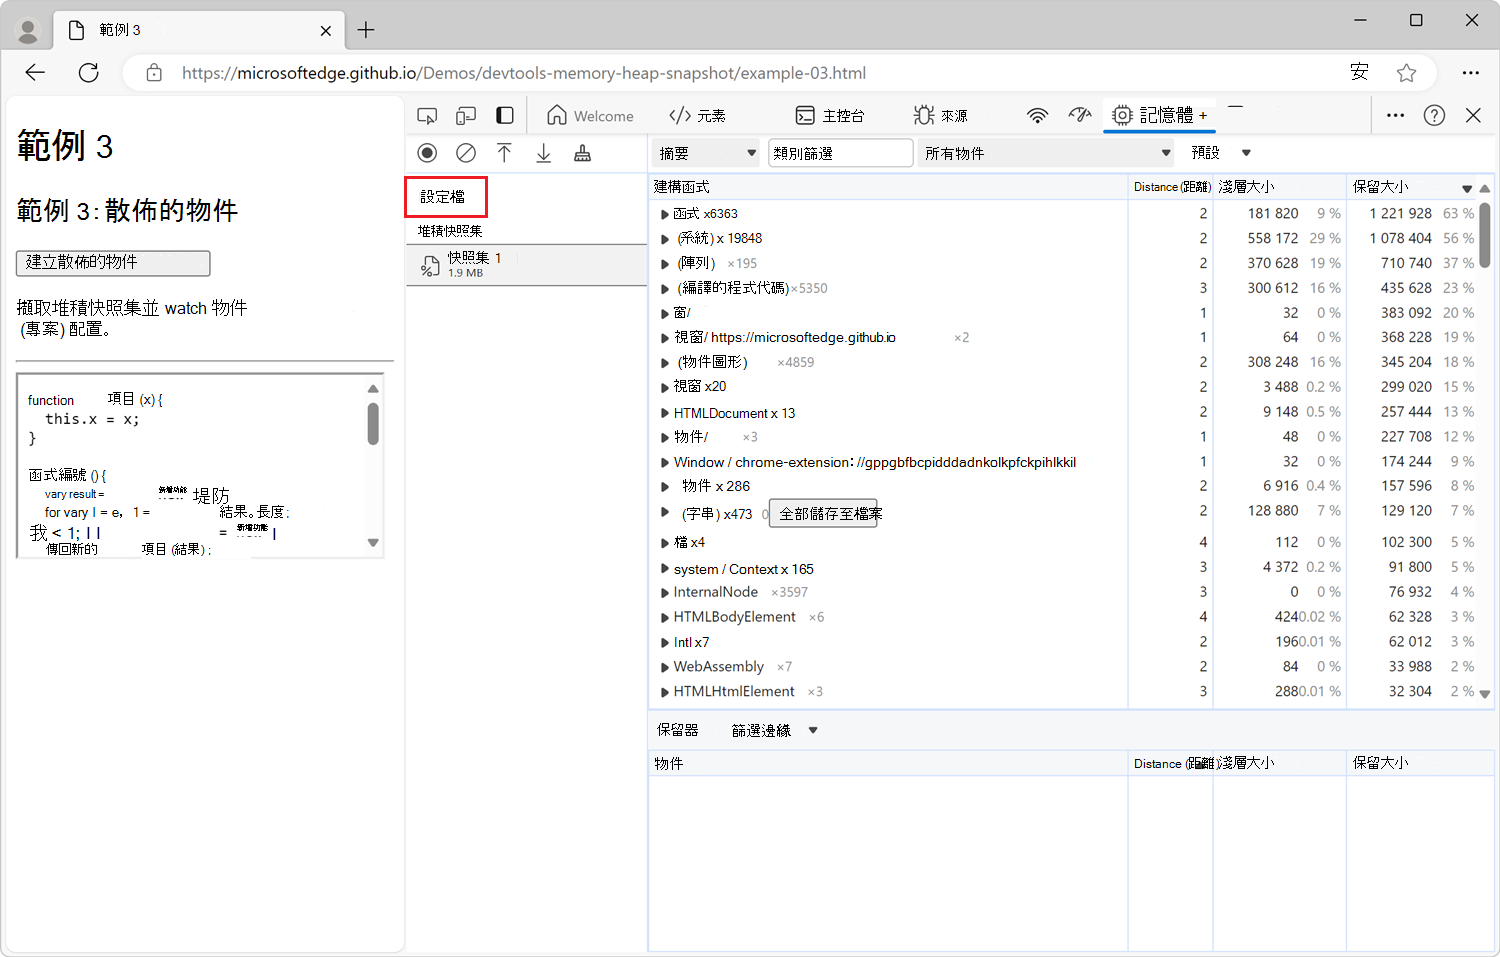Click the load profile upload arrow icon
The height and width of the screenshot is (957, 1500).
(504, 153)
